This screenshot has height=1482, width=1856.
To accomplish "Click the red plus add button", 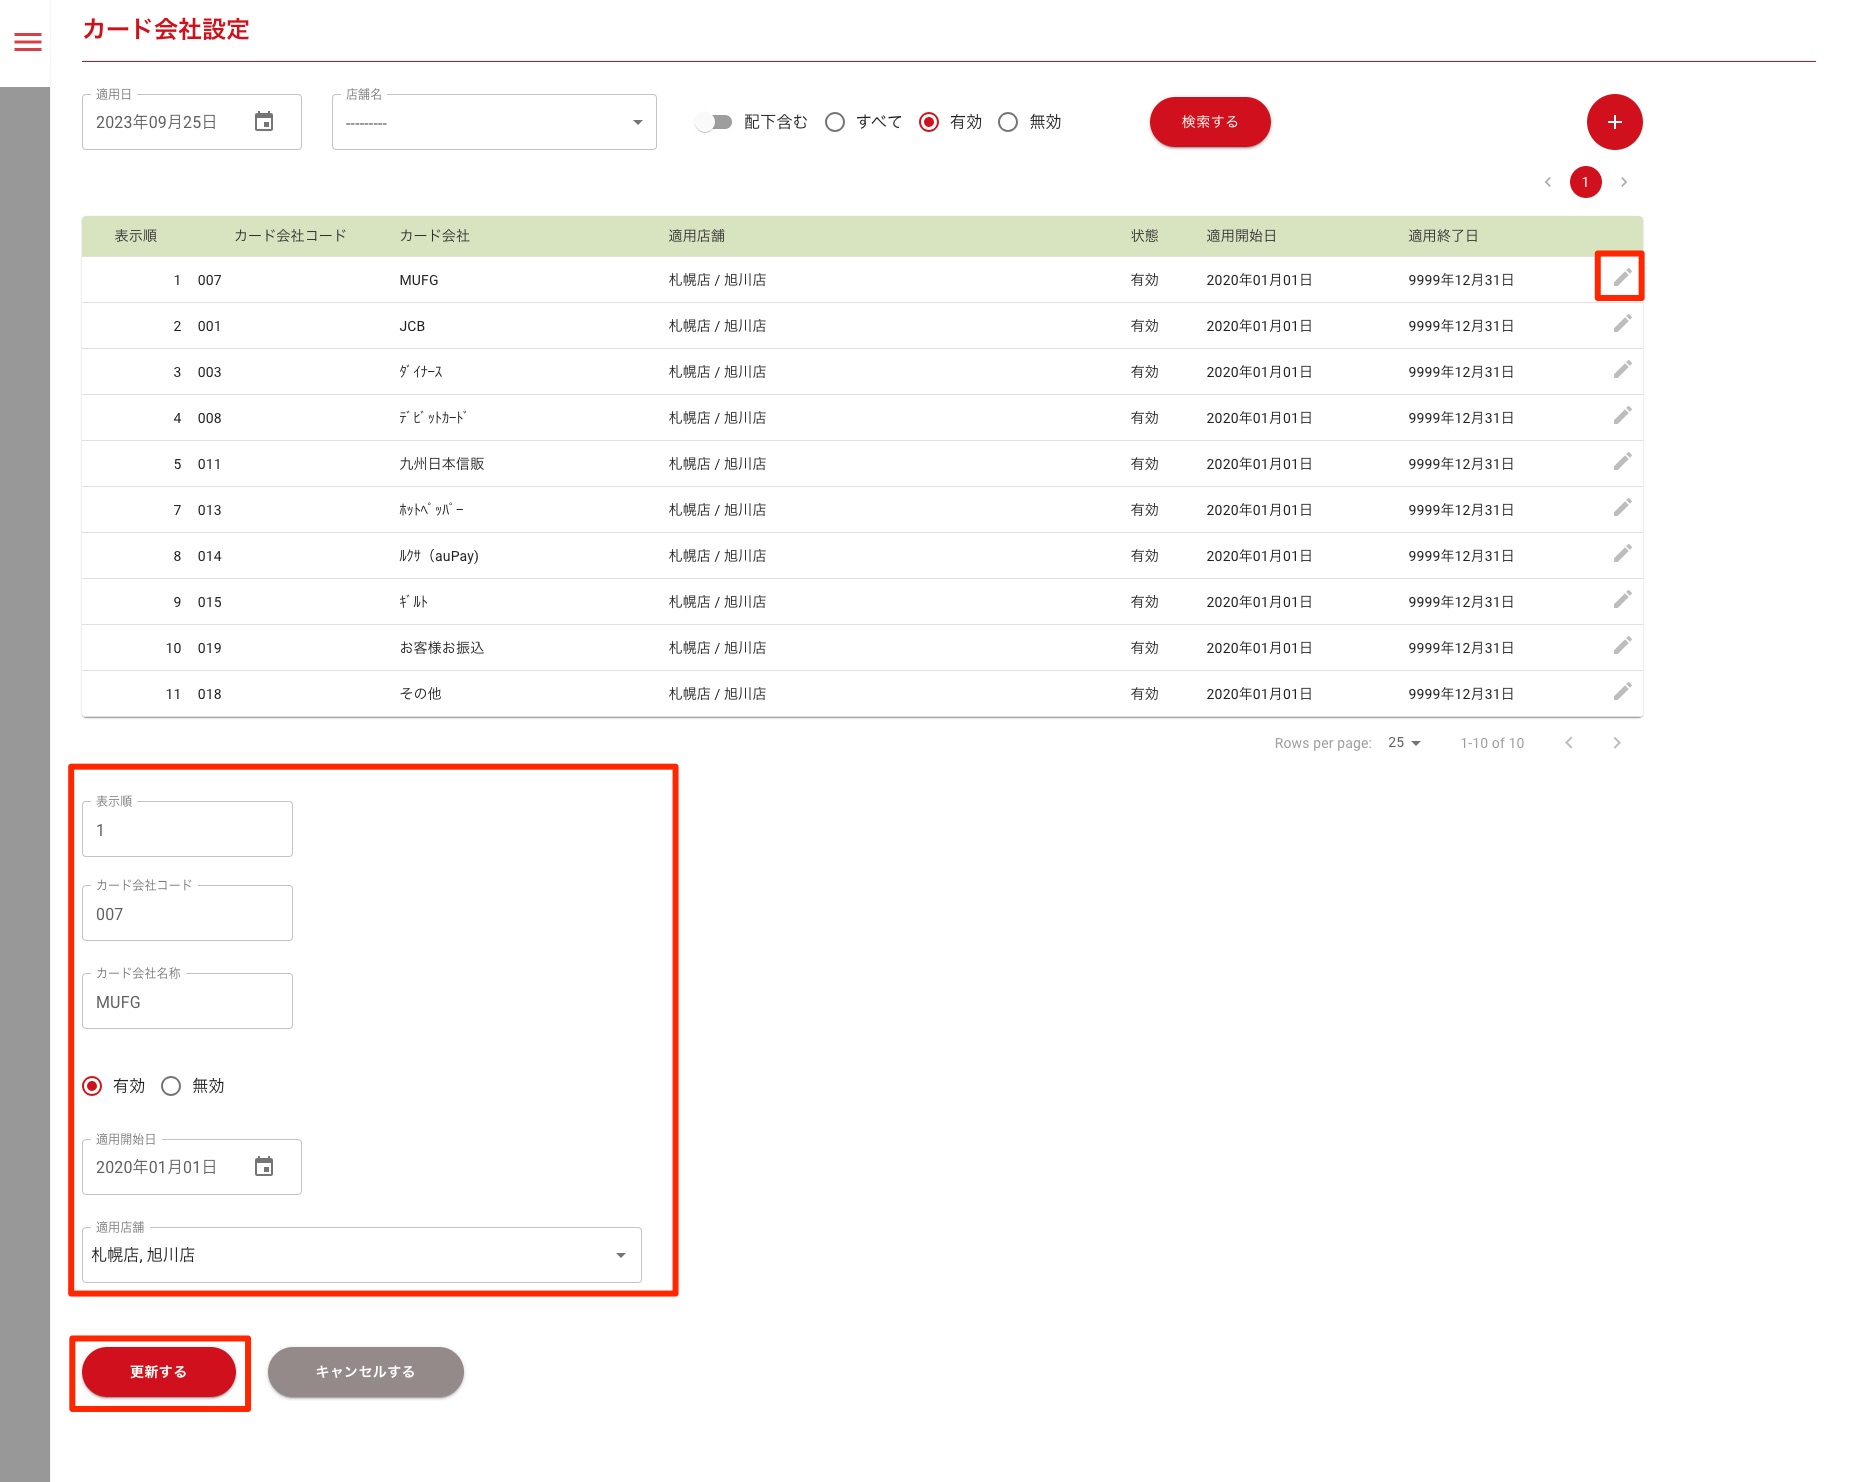I will click(x=1614, y=122).
